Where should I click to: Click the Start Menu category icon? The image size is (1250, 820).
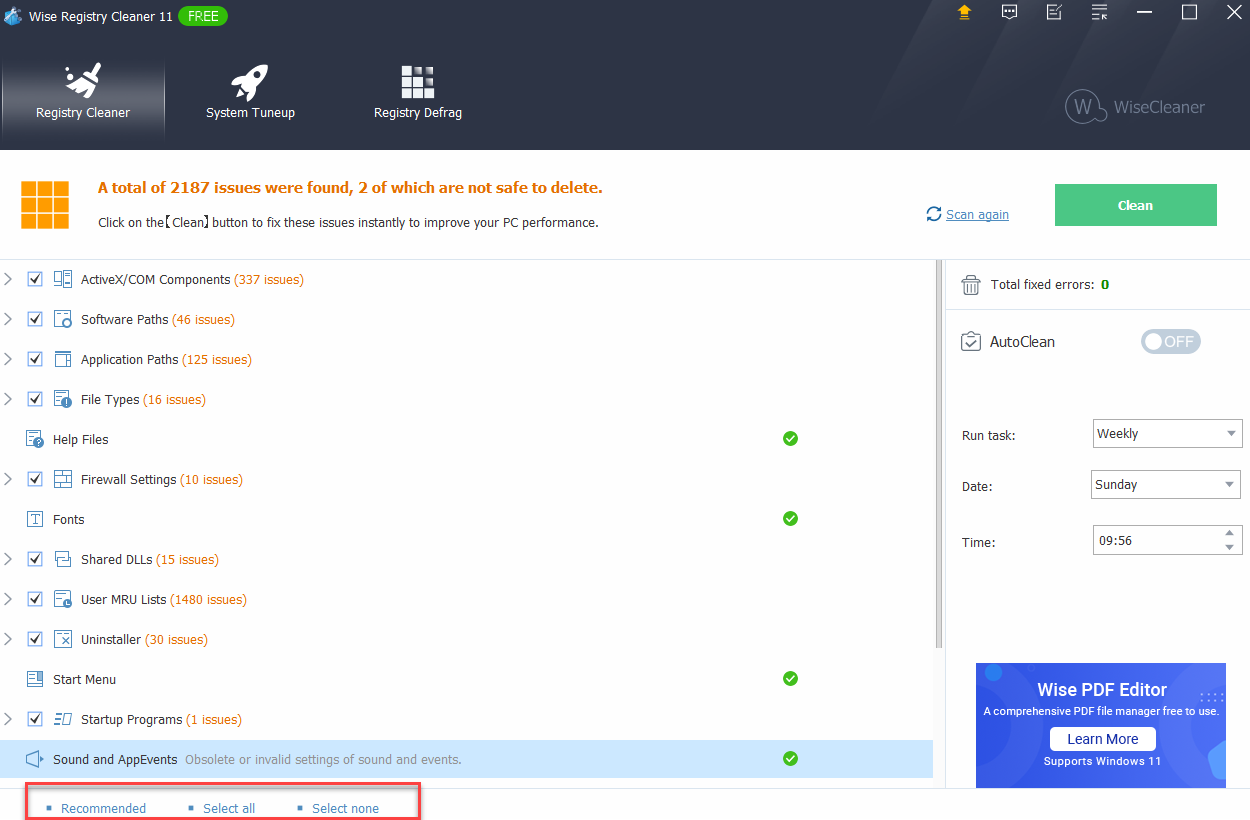pos(35,679)
